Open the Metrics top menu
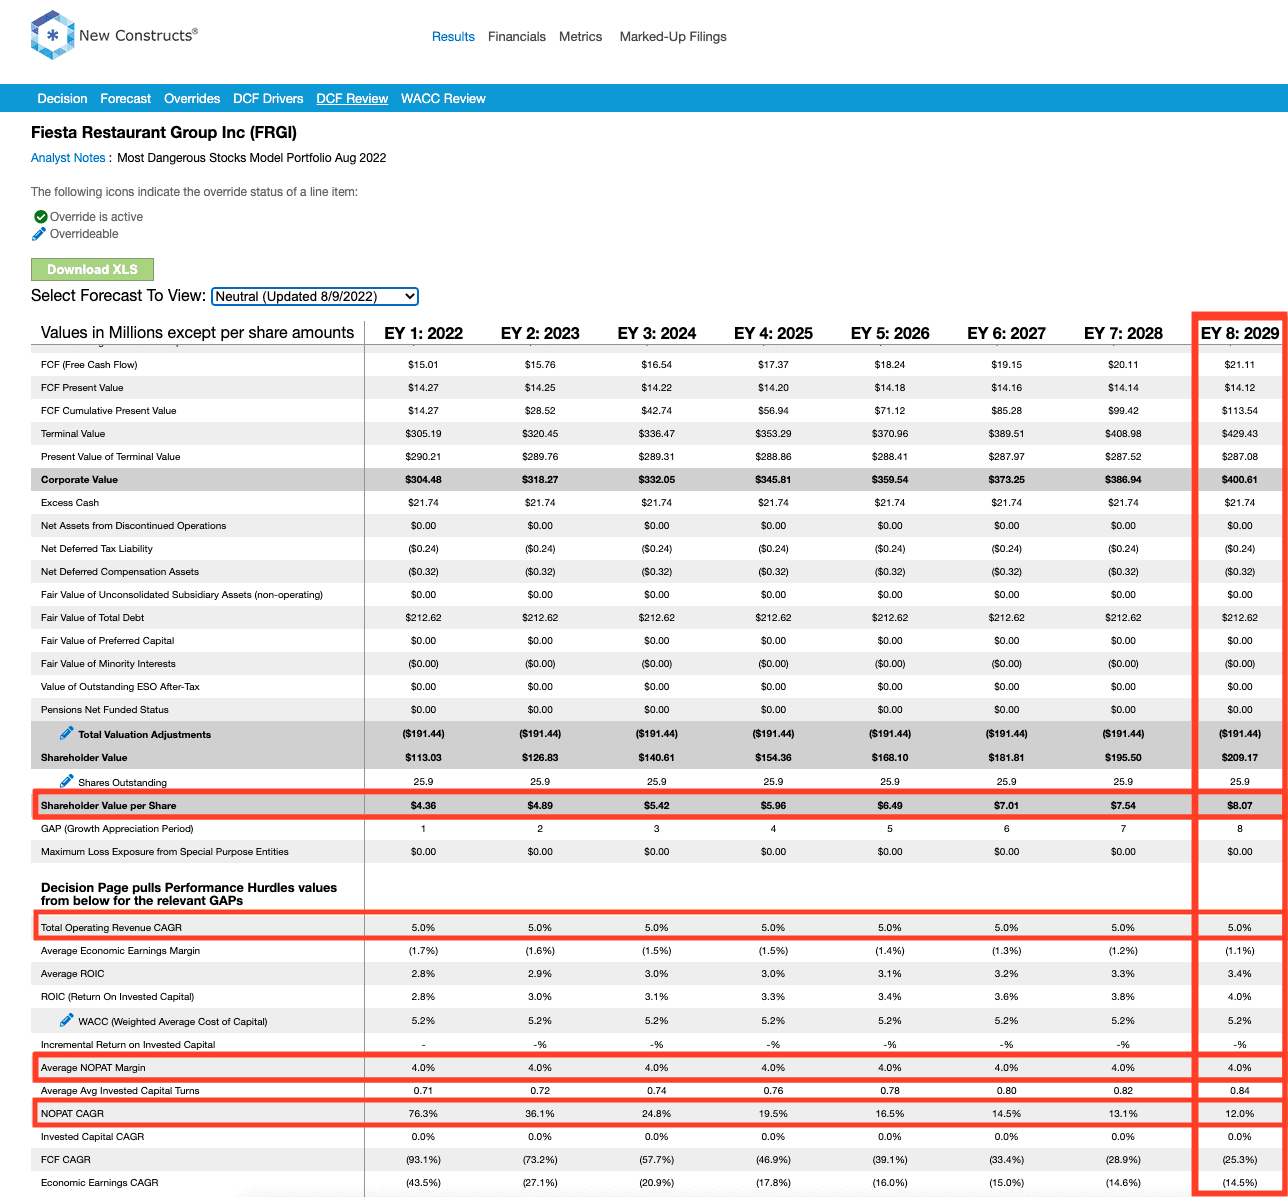Screen dimensions: 1288x1197 coord(581,36)
